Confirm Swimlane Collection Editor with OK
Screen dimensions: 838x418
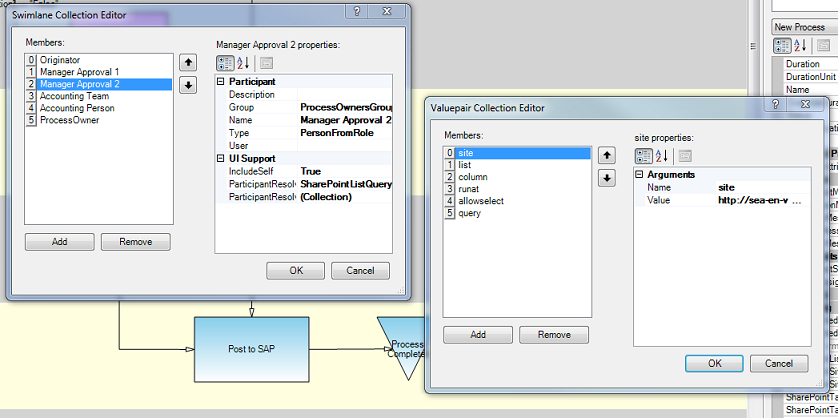296,270
